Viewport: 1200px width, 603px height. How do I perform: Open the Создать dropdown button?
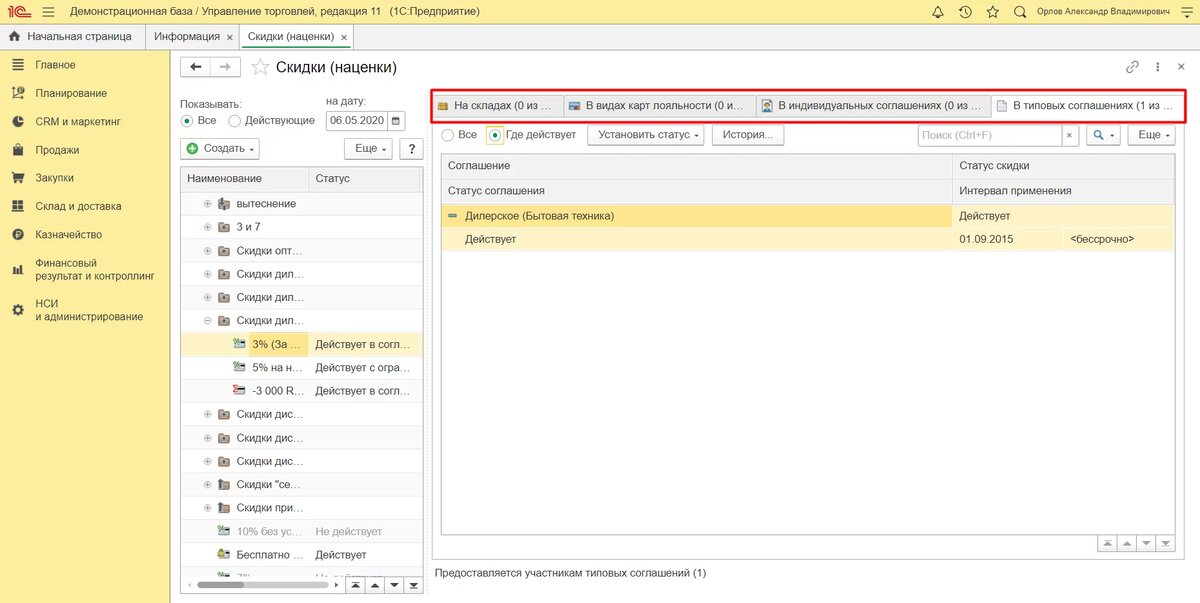220,148
